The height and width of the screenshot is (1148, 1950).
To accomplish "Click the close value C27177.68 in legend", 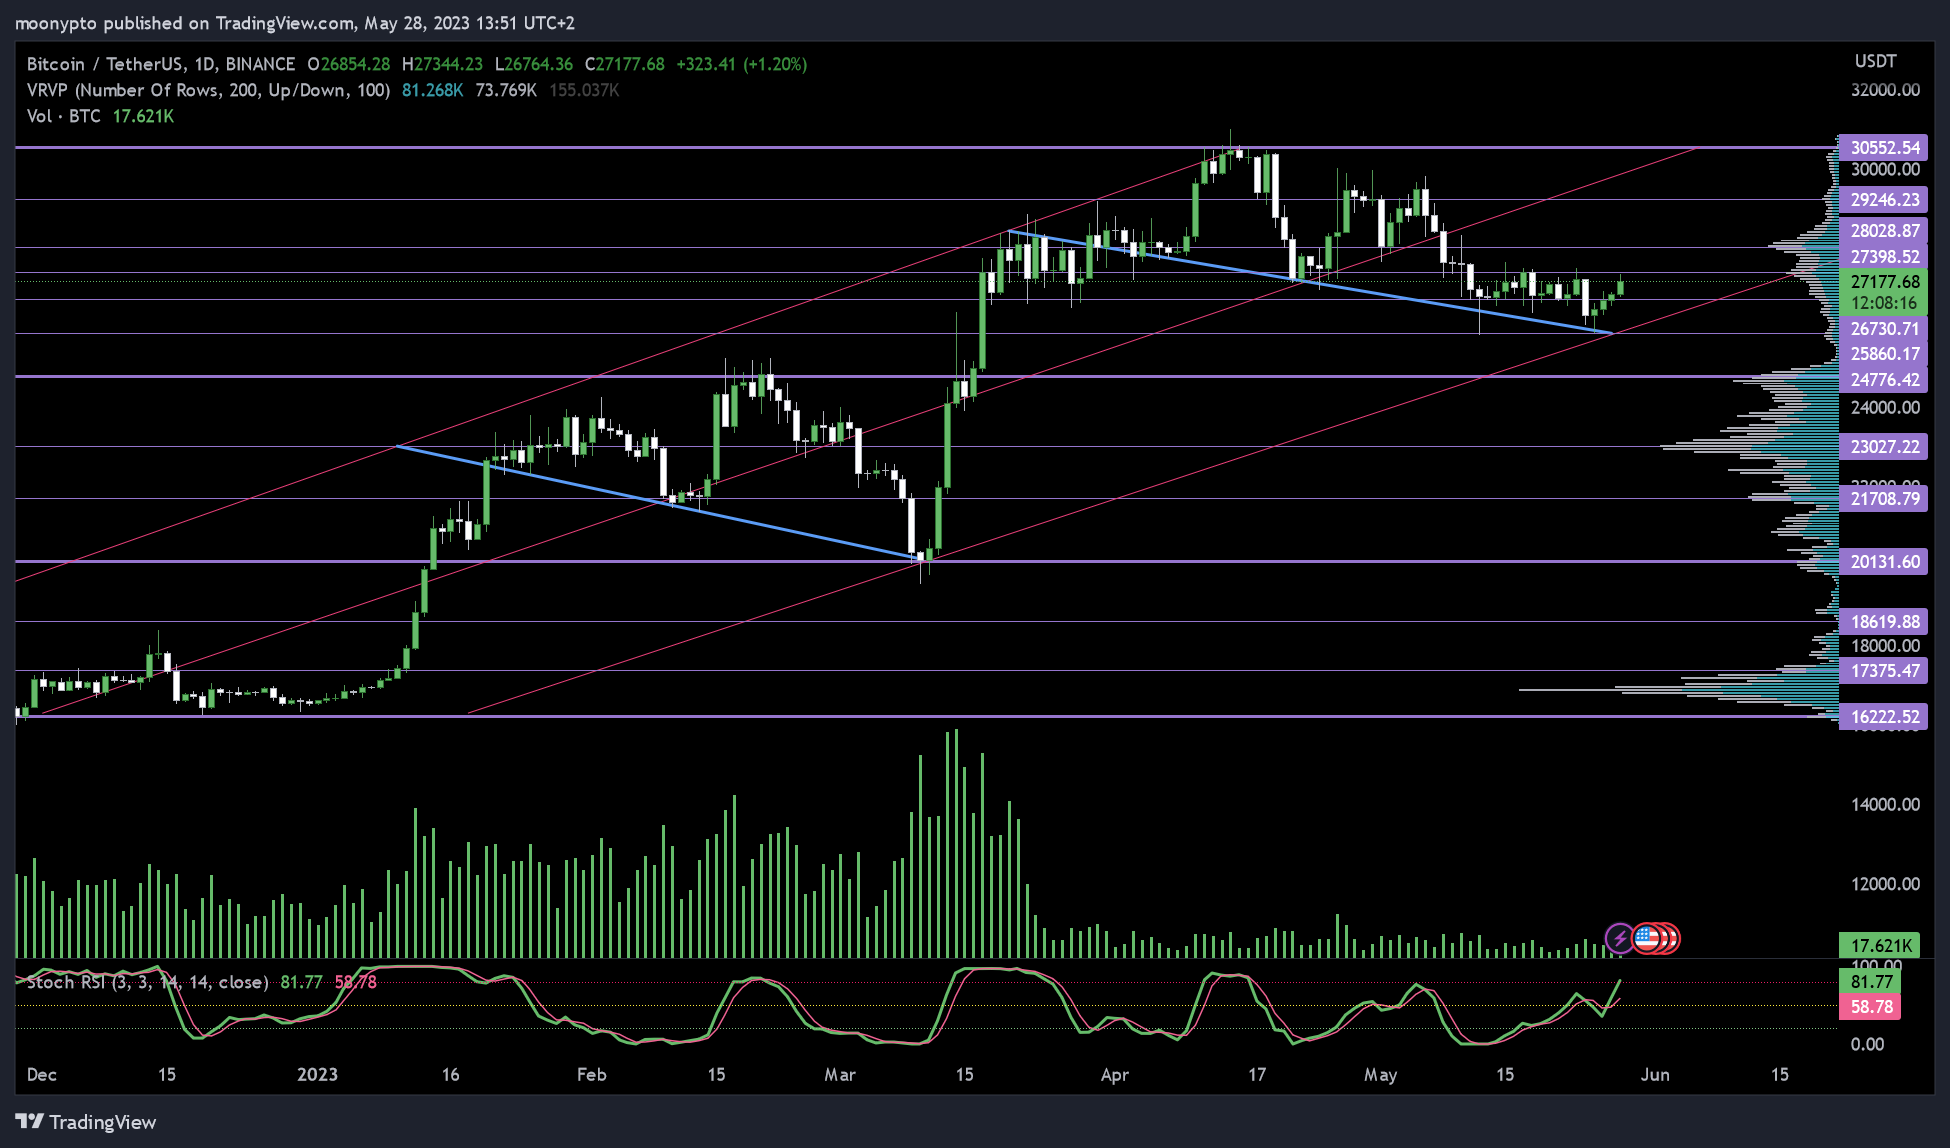I will (625, 64).
